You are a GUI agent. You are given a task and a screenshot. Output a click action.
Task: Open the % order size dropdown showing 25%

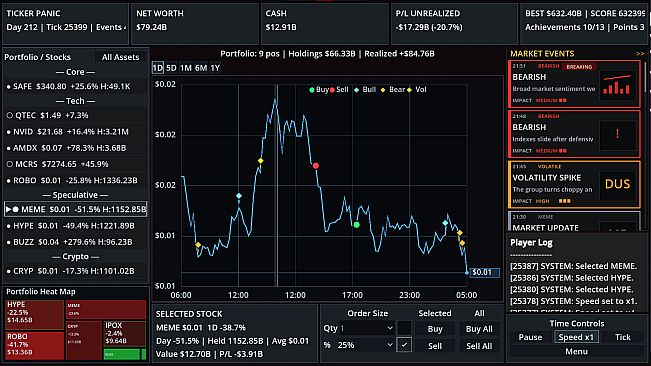coord(367,345)
